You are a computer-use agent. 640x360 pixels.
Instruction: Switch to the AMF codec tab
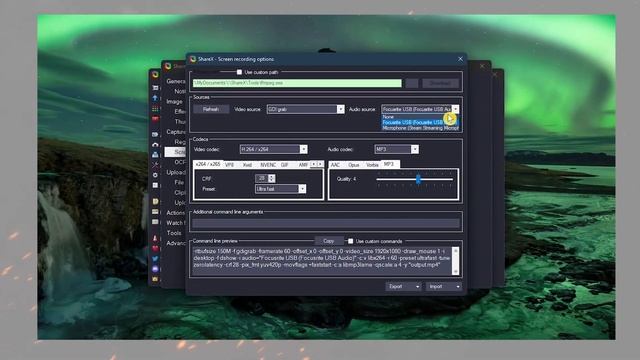303,165
